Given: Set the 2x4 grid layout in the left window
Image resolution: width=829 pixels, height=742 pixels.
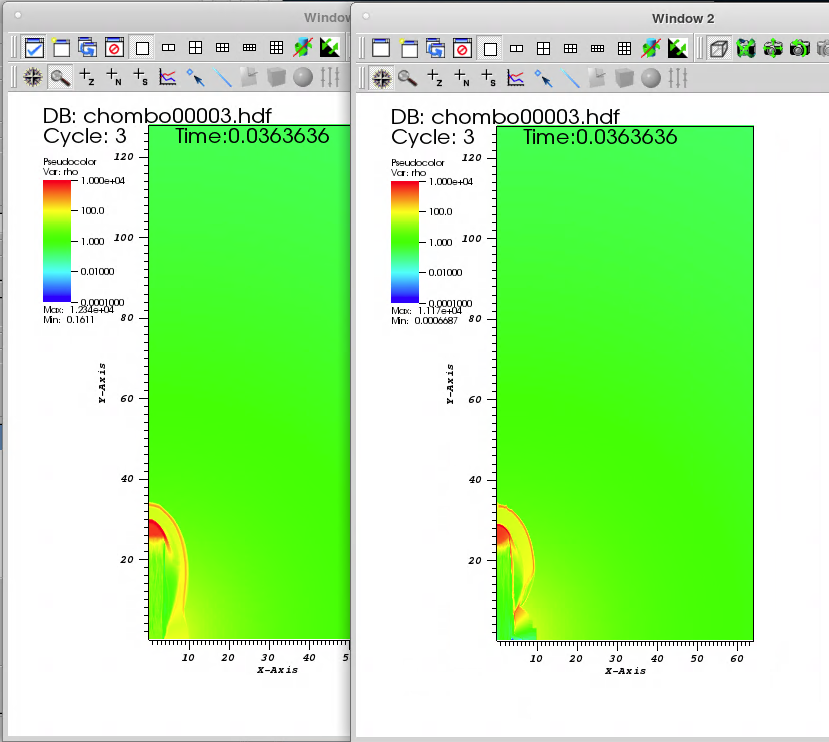Looking at the screenshot, I should 250,48.
